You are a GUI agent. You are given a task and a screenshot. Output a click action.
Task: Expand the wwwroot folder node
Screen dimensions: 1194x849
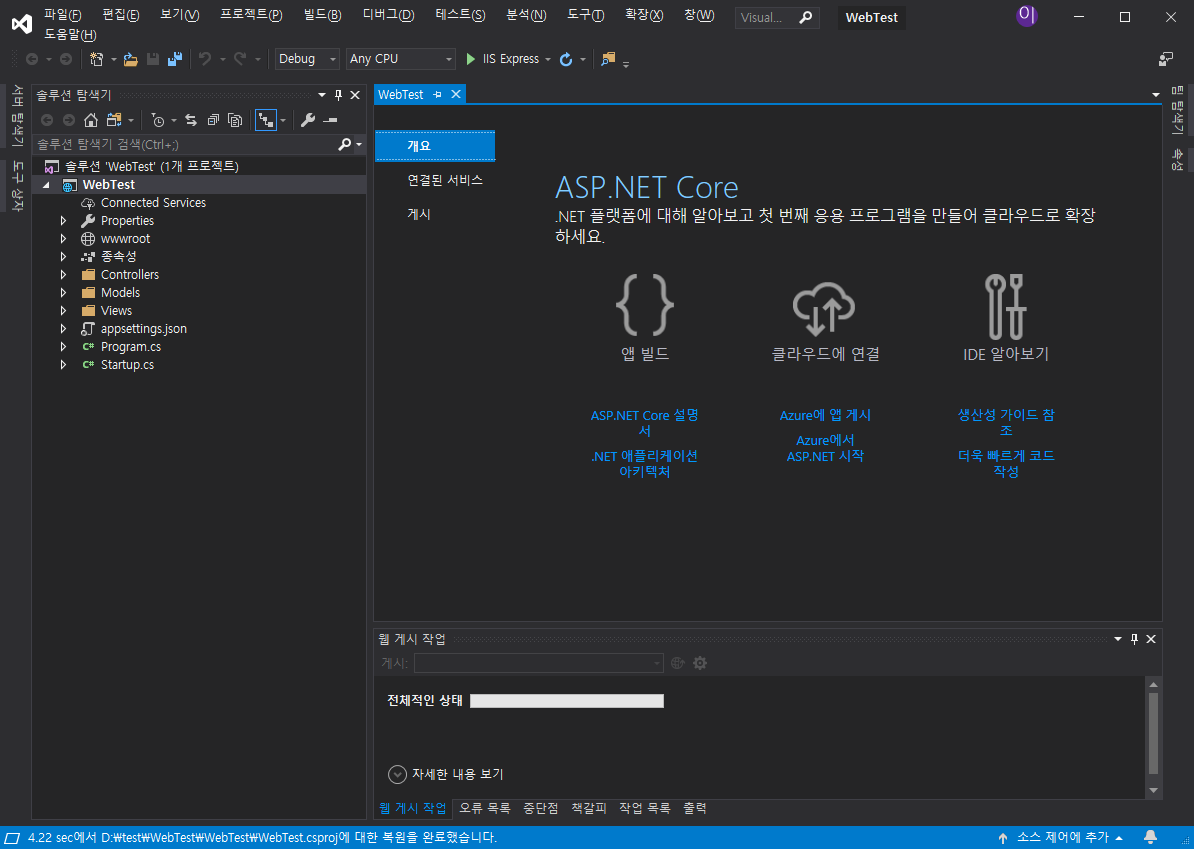coord(63,239)
